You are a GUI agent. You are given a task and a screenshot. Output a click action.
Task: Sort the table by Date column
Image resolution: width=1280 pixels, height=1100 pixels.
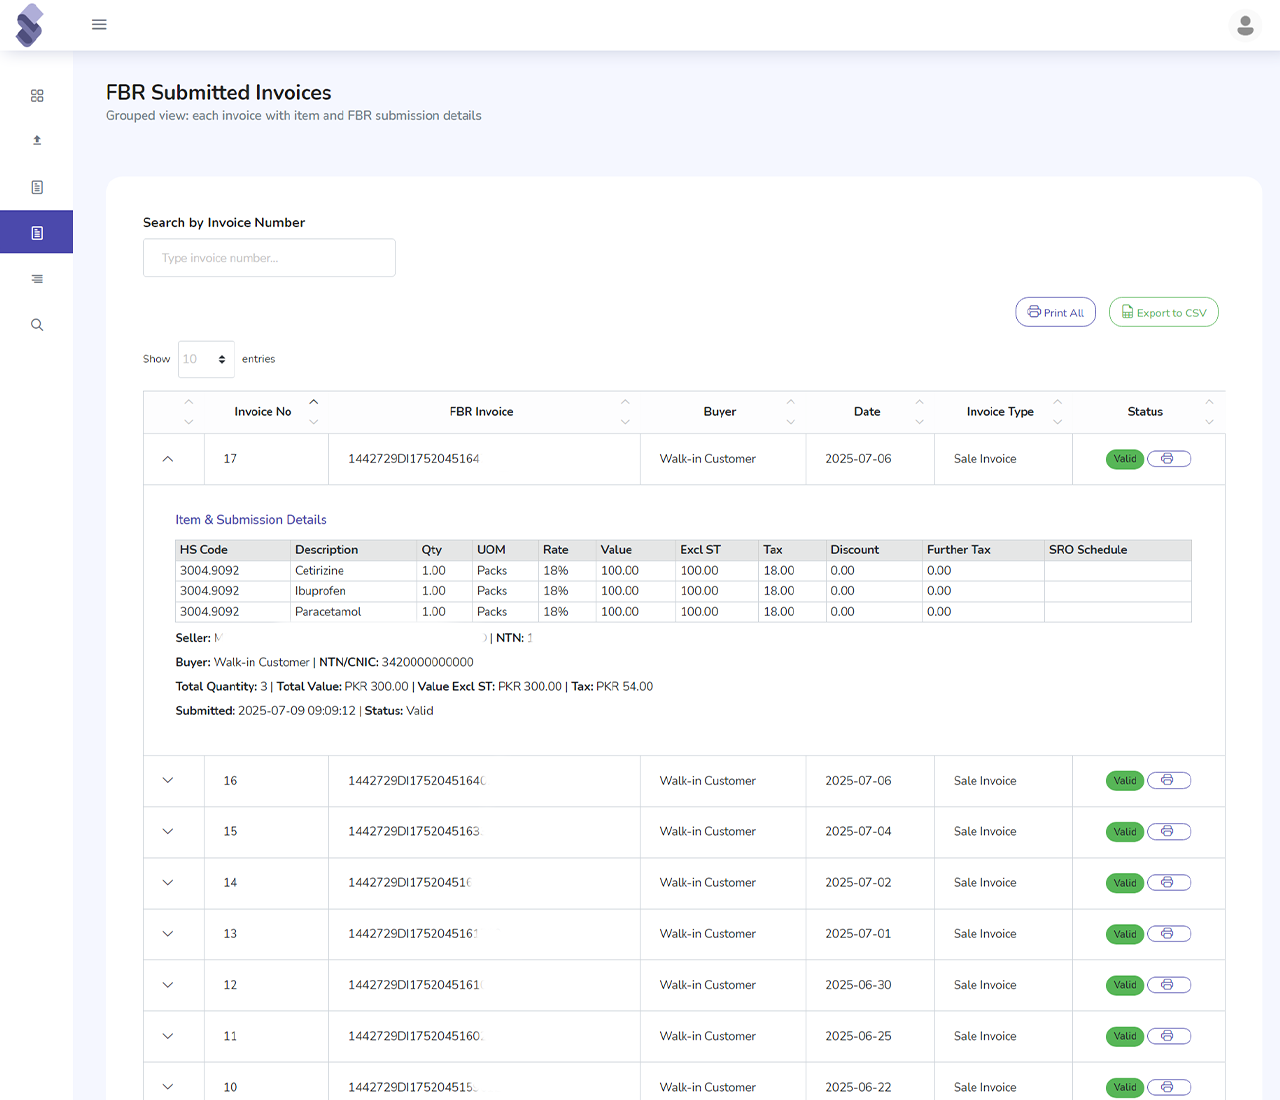click(868, 412)
